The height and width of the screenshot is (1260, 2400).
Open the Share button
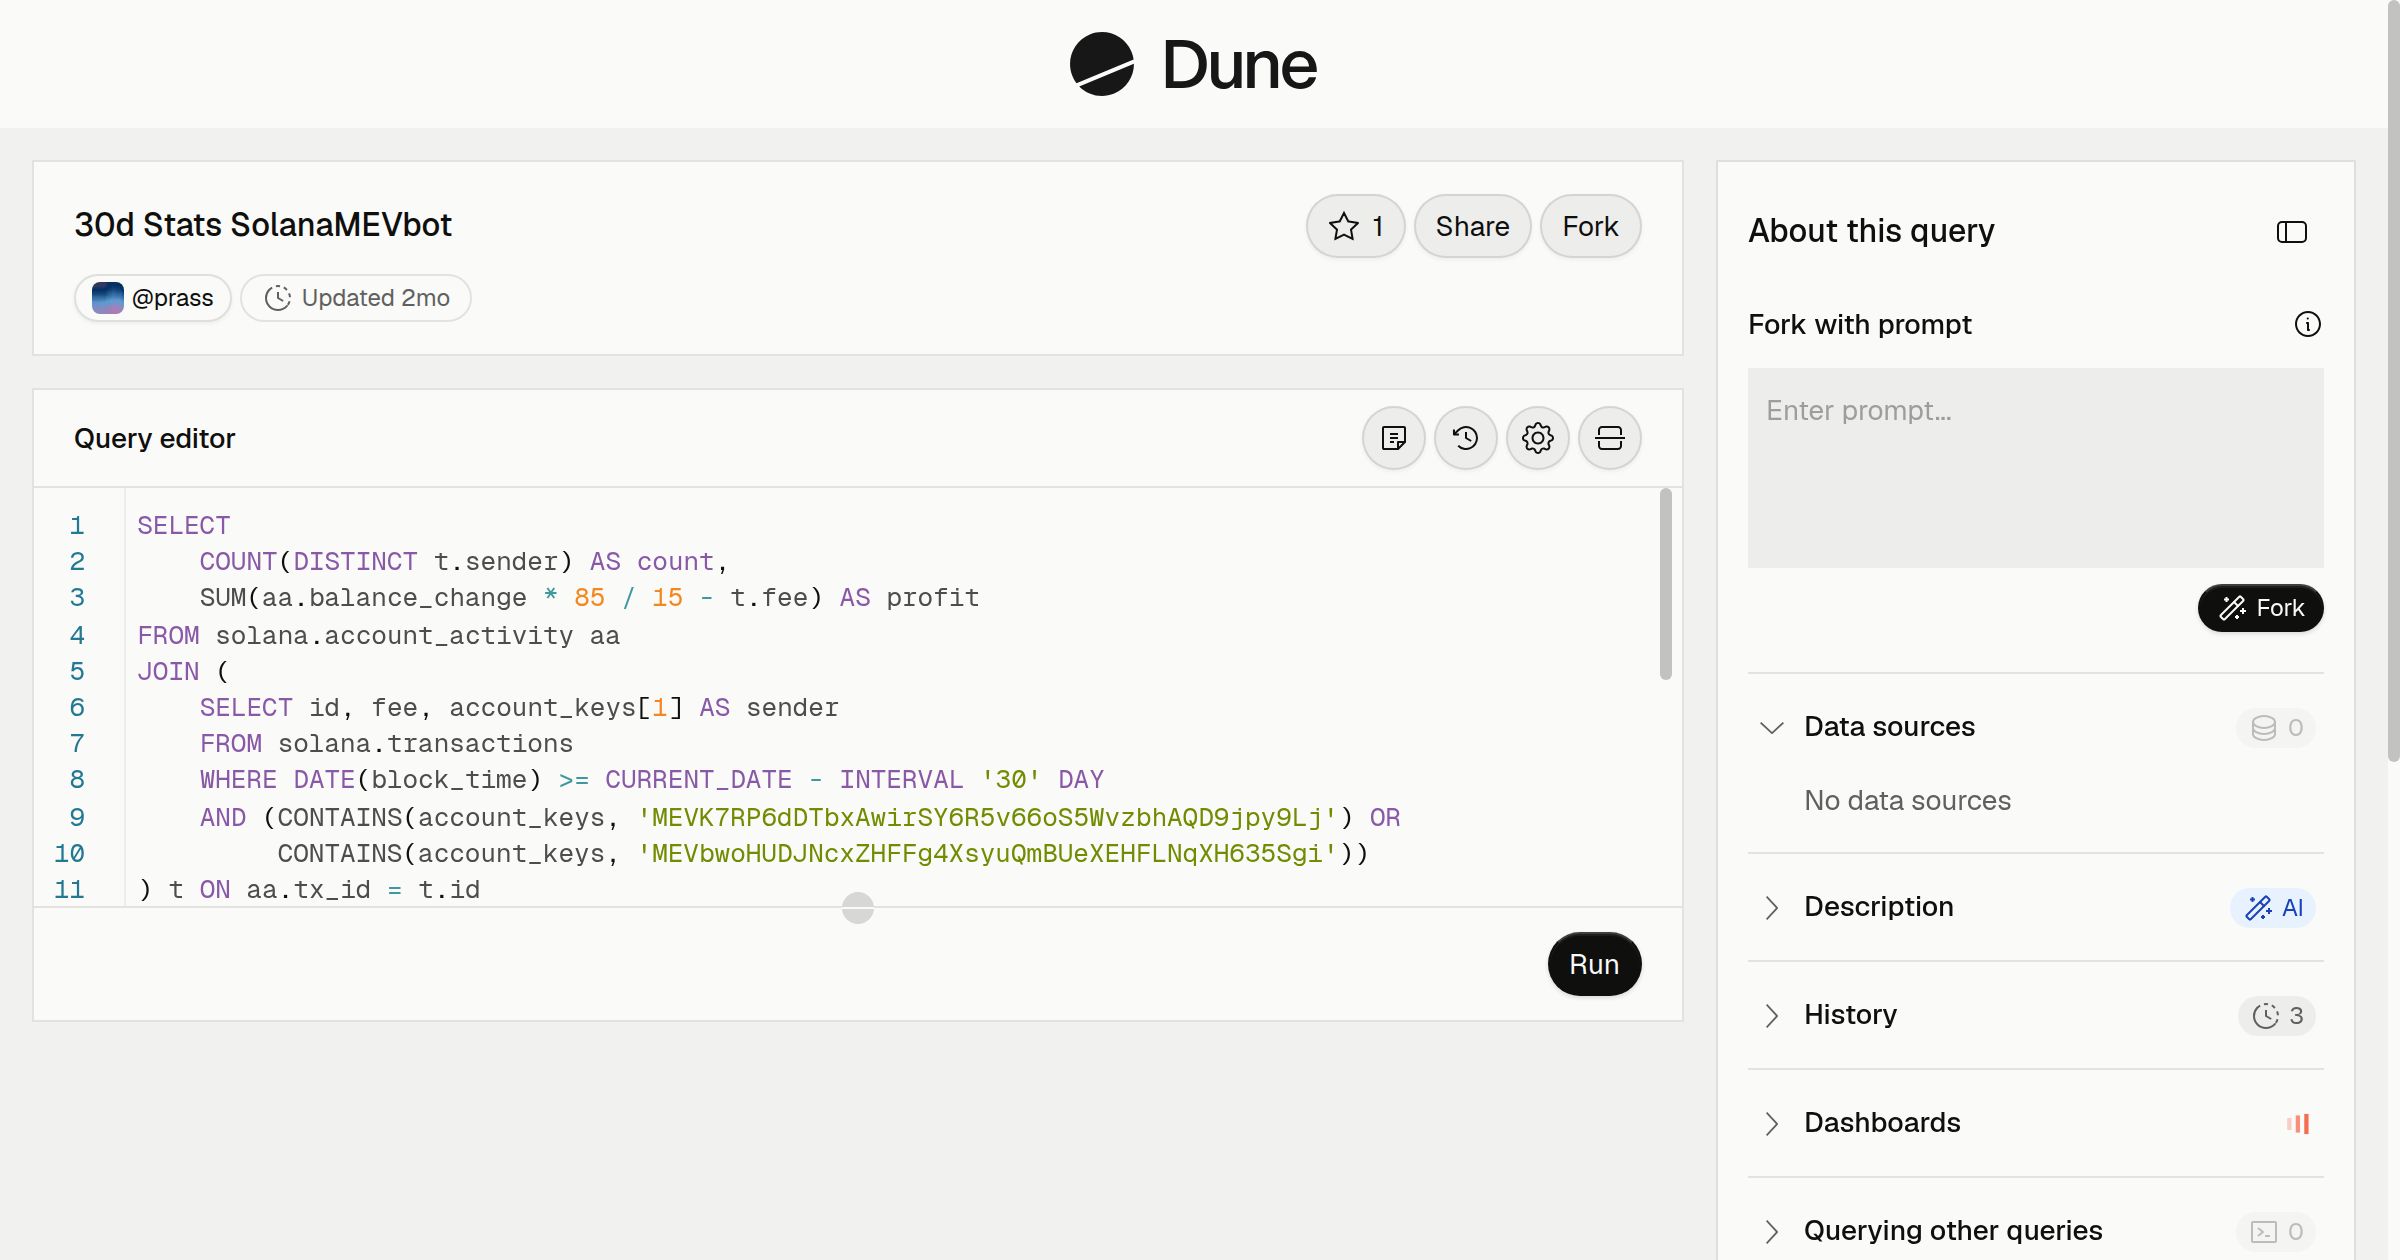coord(1472,226)
